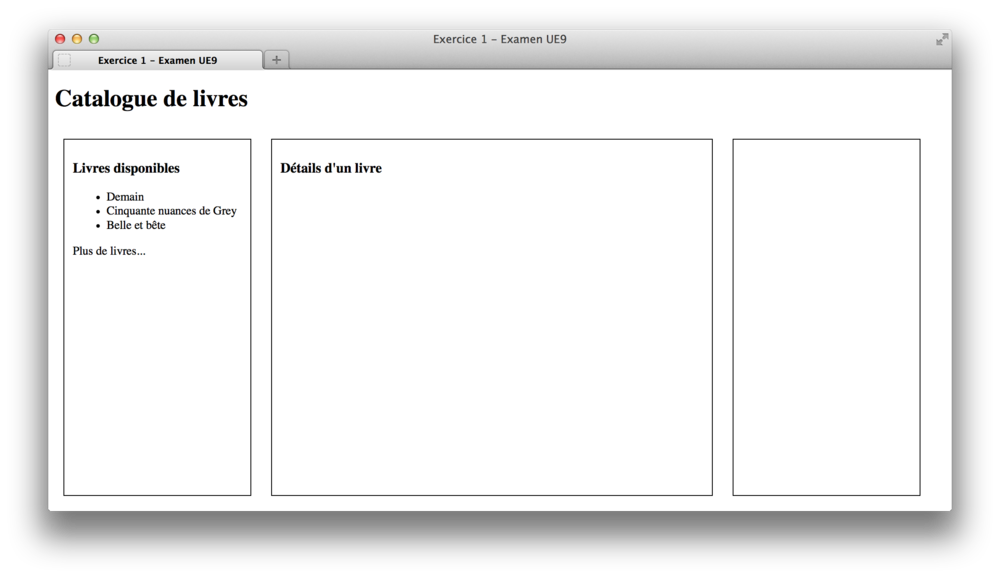This screenshot has width=1000, height=578.
Task: Minimize the window with the yellow button
Action: [77, 39]
